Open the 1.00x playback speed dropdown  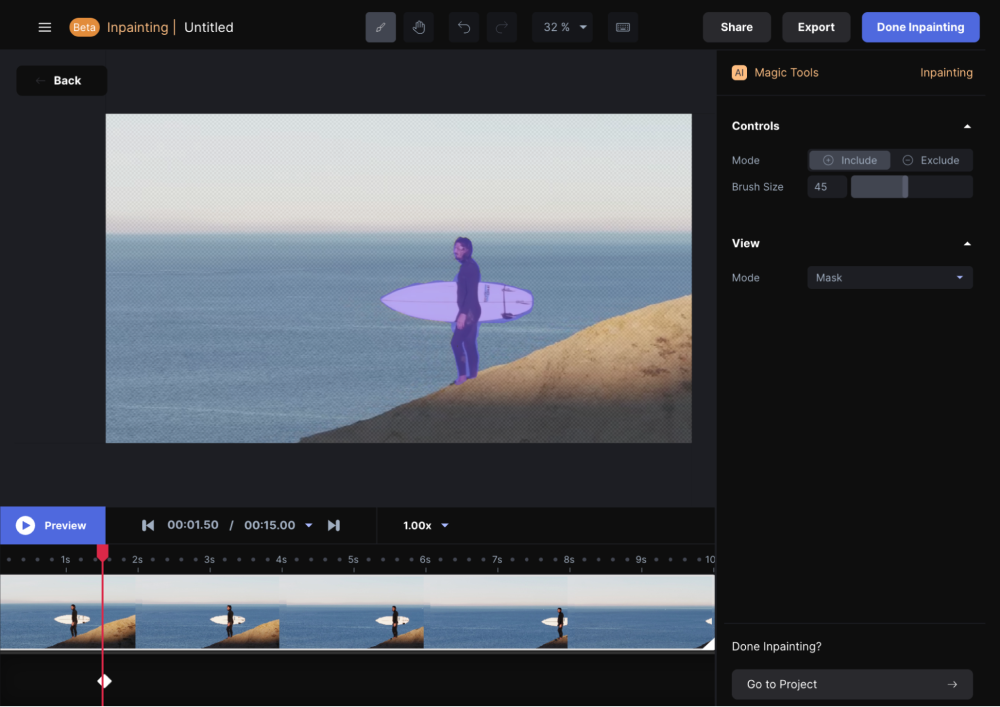click(x=426, y=525)
